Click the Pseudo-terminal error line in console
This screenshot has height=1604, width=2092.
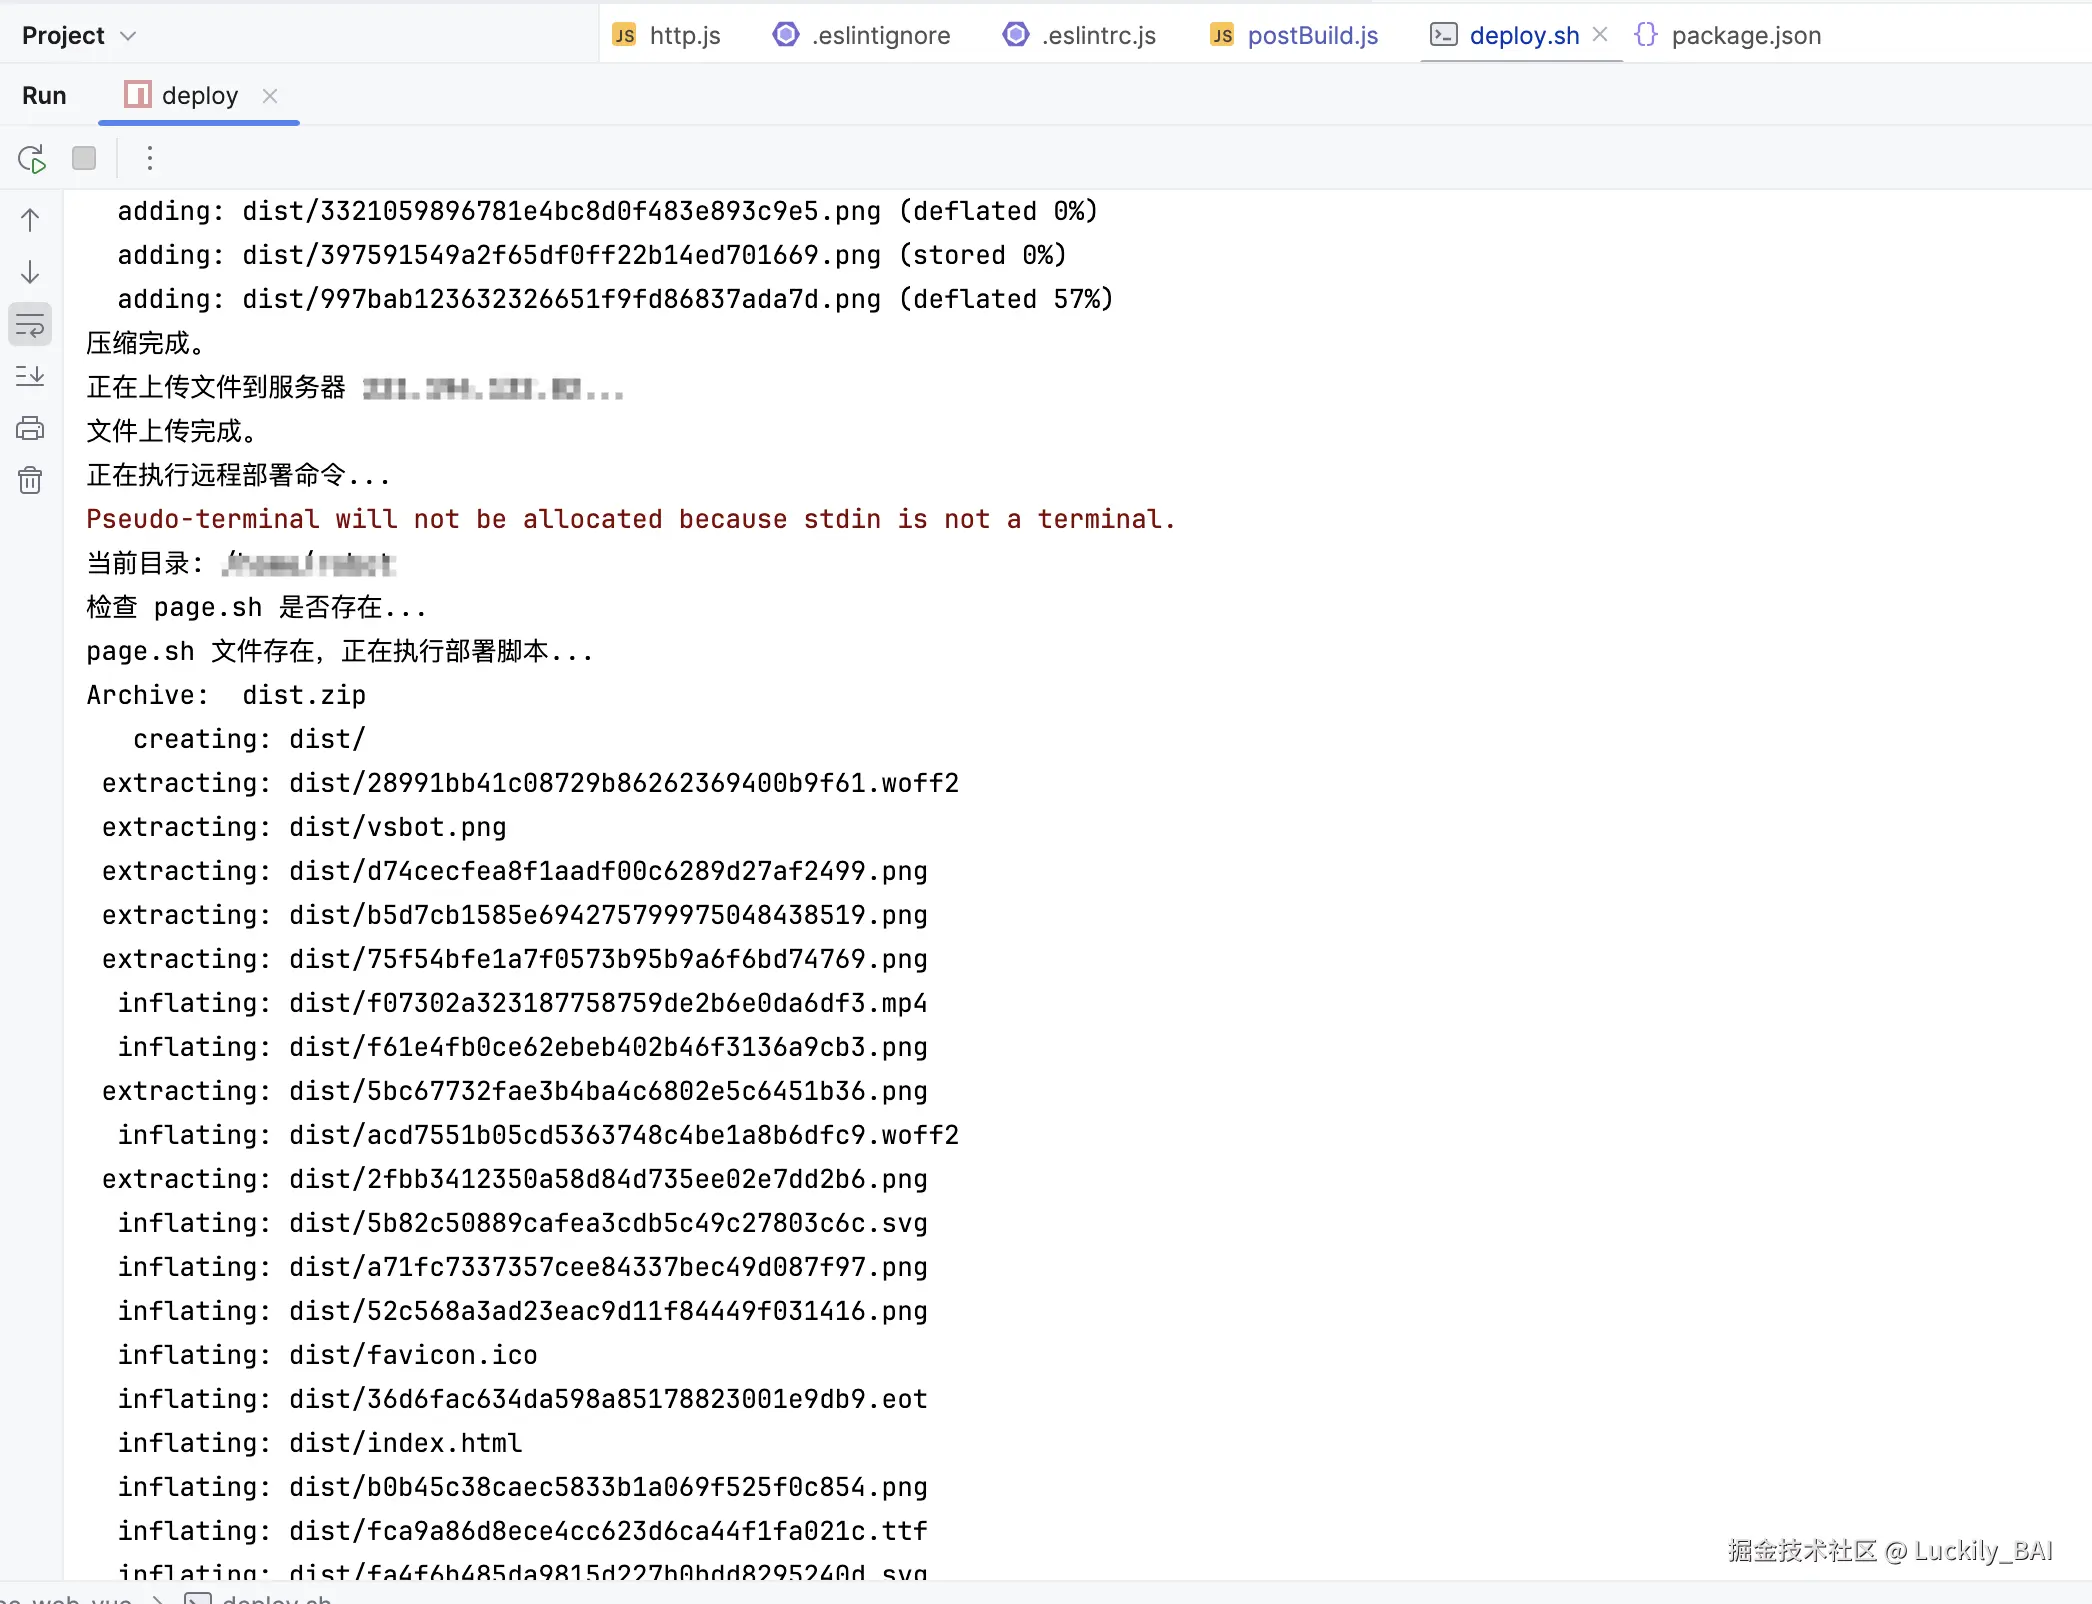point(630,520)
